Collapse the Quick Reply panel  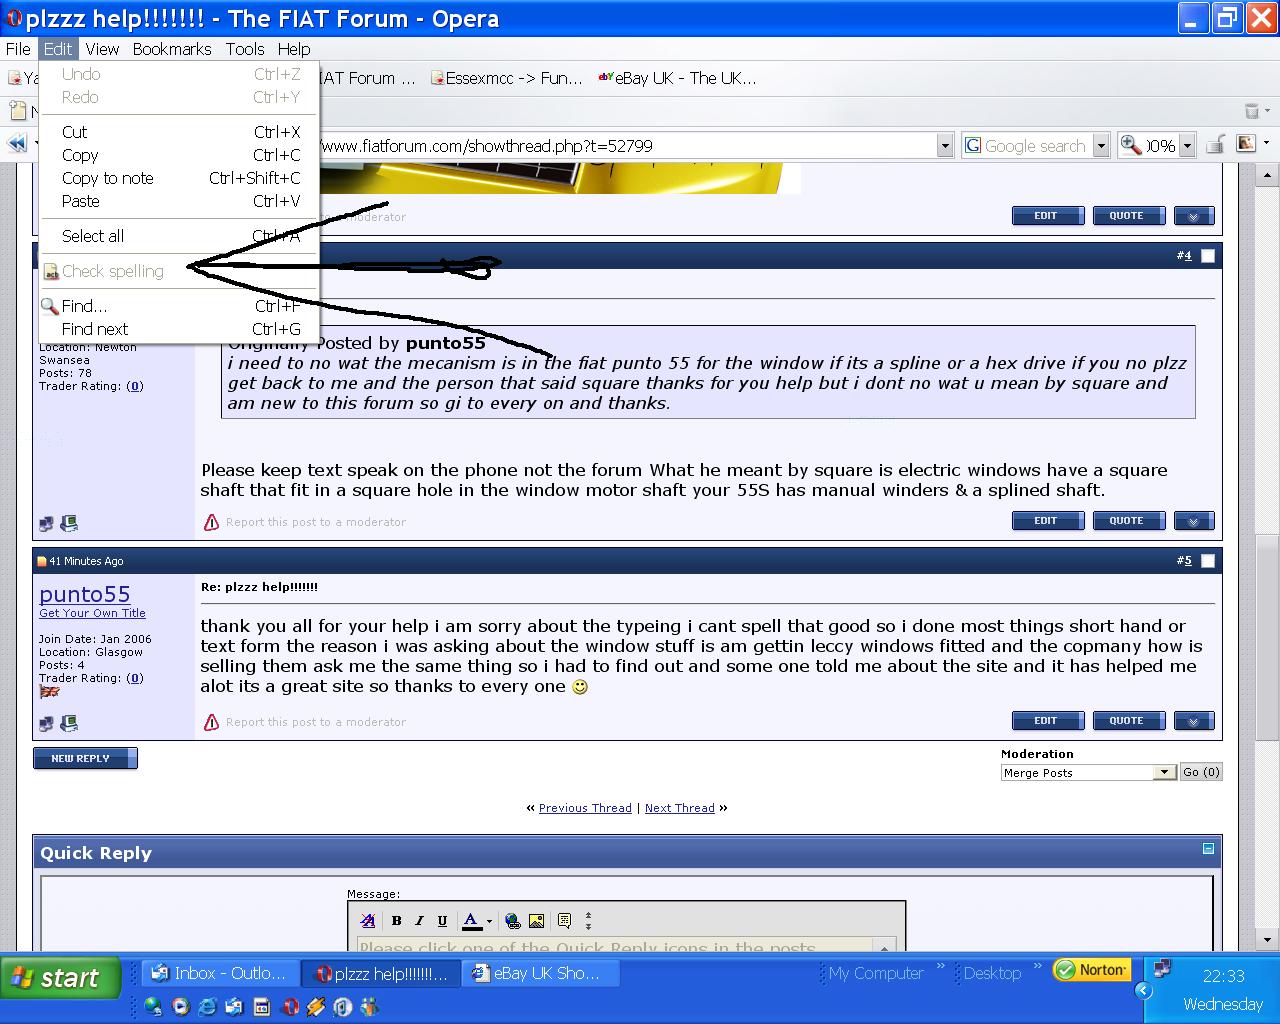pos(1208,849)
